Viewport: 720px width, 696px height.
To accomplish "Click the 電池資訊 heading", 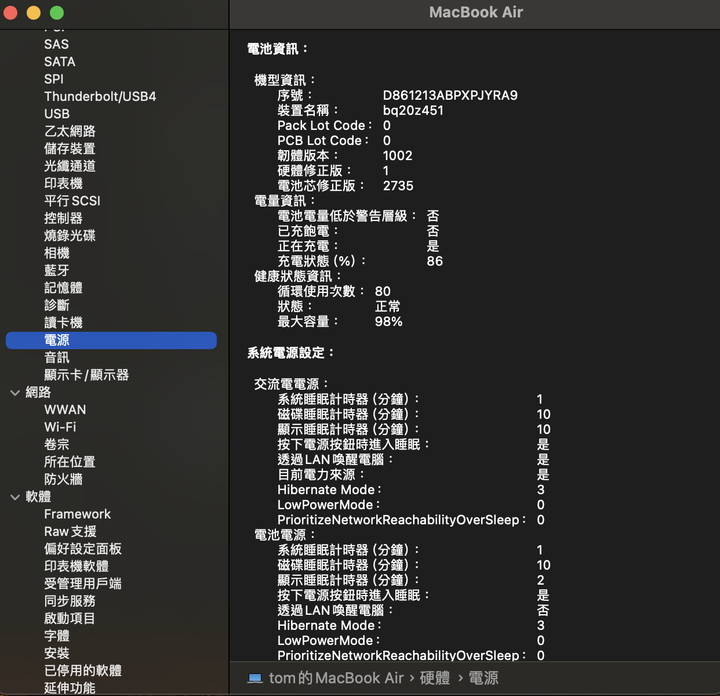I will 277,49.
